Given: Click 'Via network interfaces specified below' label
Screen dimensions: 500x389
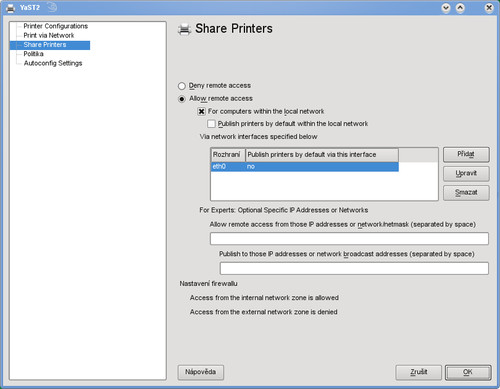Looking at the screenshot, I should [x=258, y=137].
